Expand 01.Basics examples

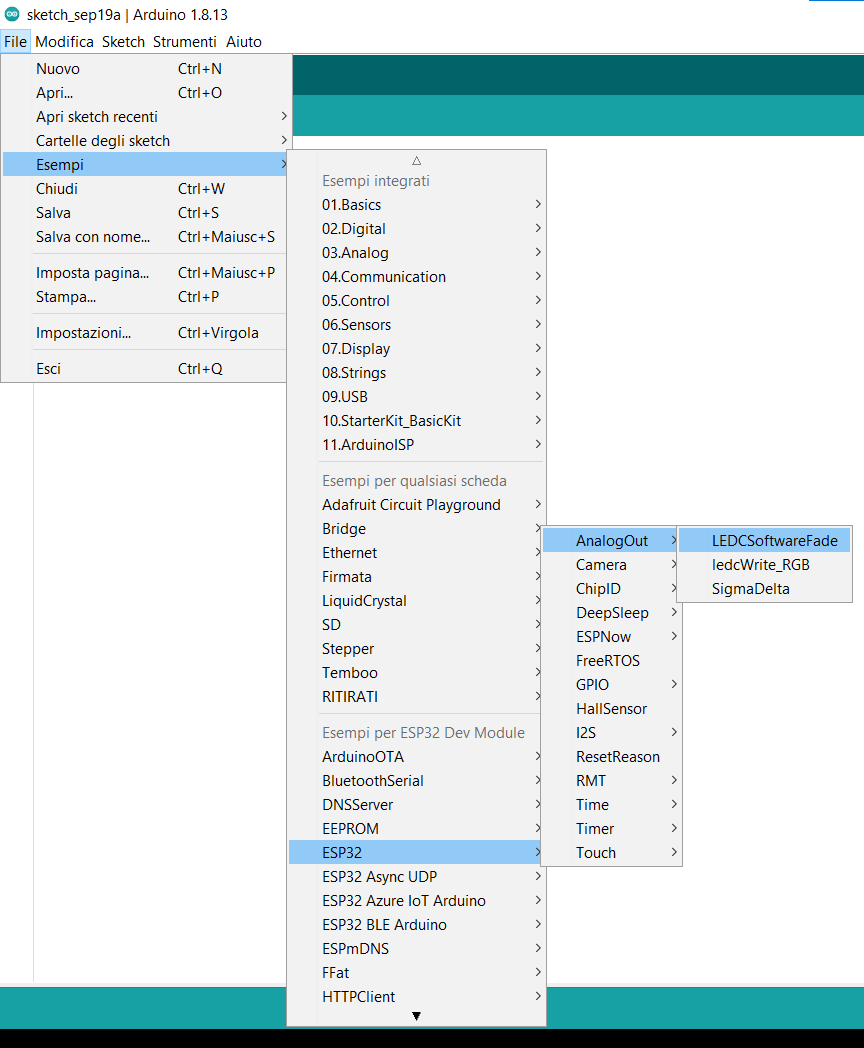(x=416, y=205)
